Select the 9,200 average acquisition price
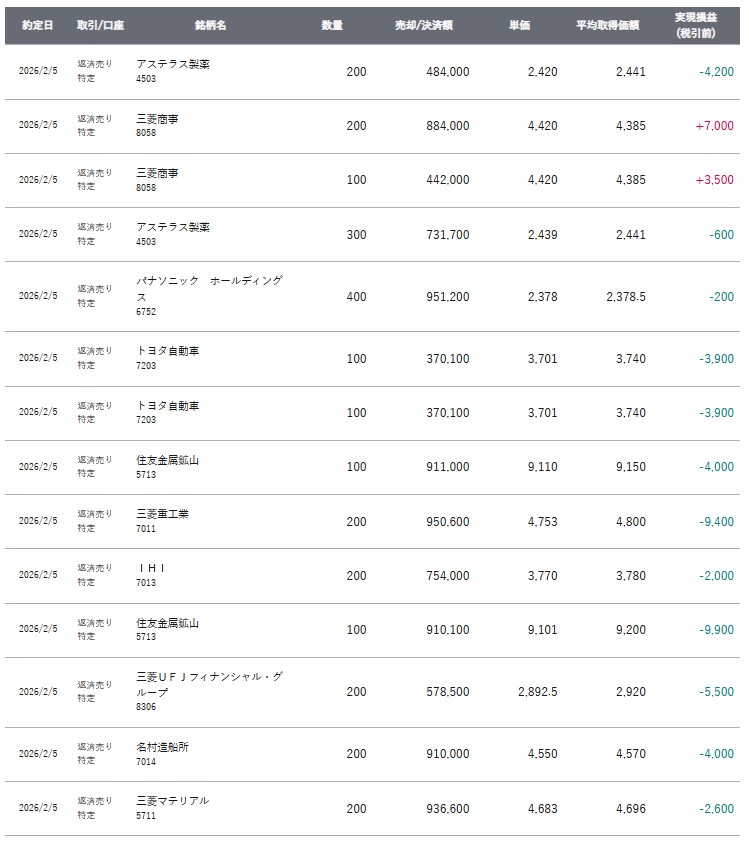This screenshot has width=749, height=846. pyautogui.click(x=629, y=630)
